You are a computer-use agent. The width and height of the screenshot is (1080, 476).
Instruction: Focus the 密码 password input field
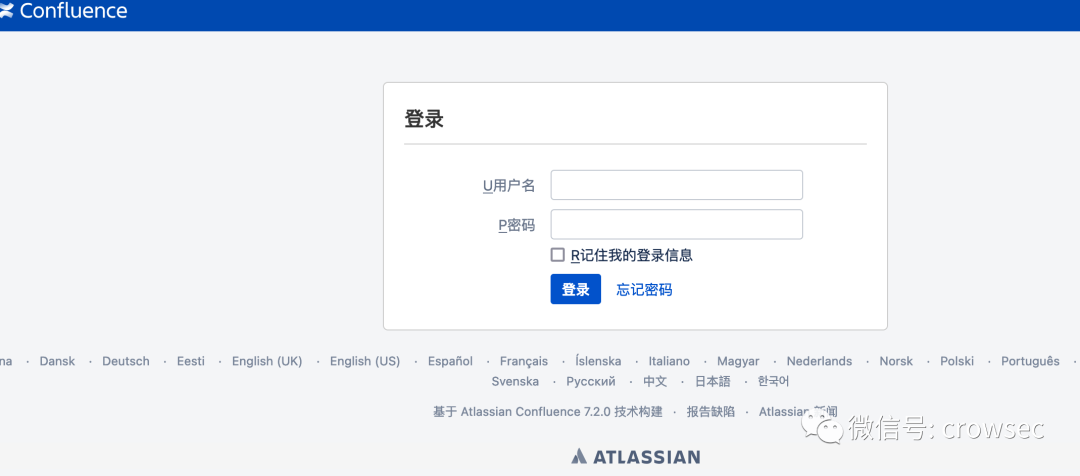point(676,225)
